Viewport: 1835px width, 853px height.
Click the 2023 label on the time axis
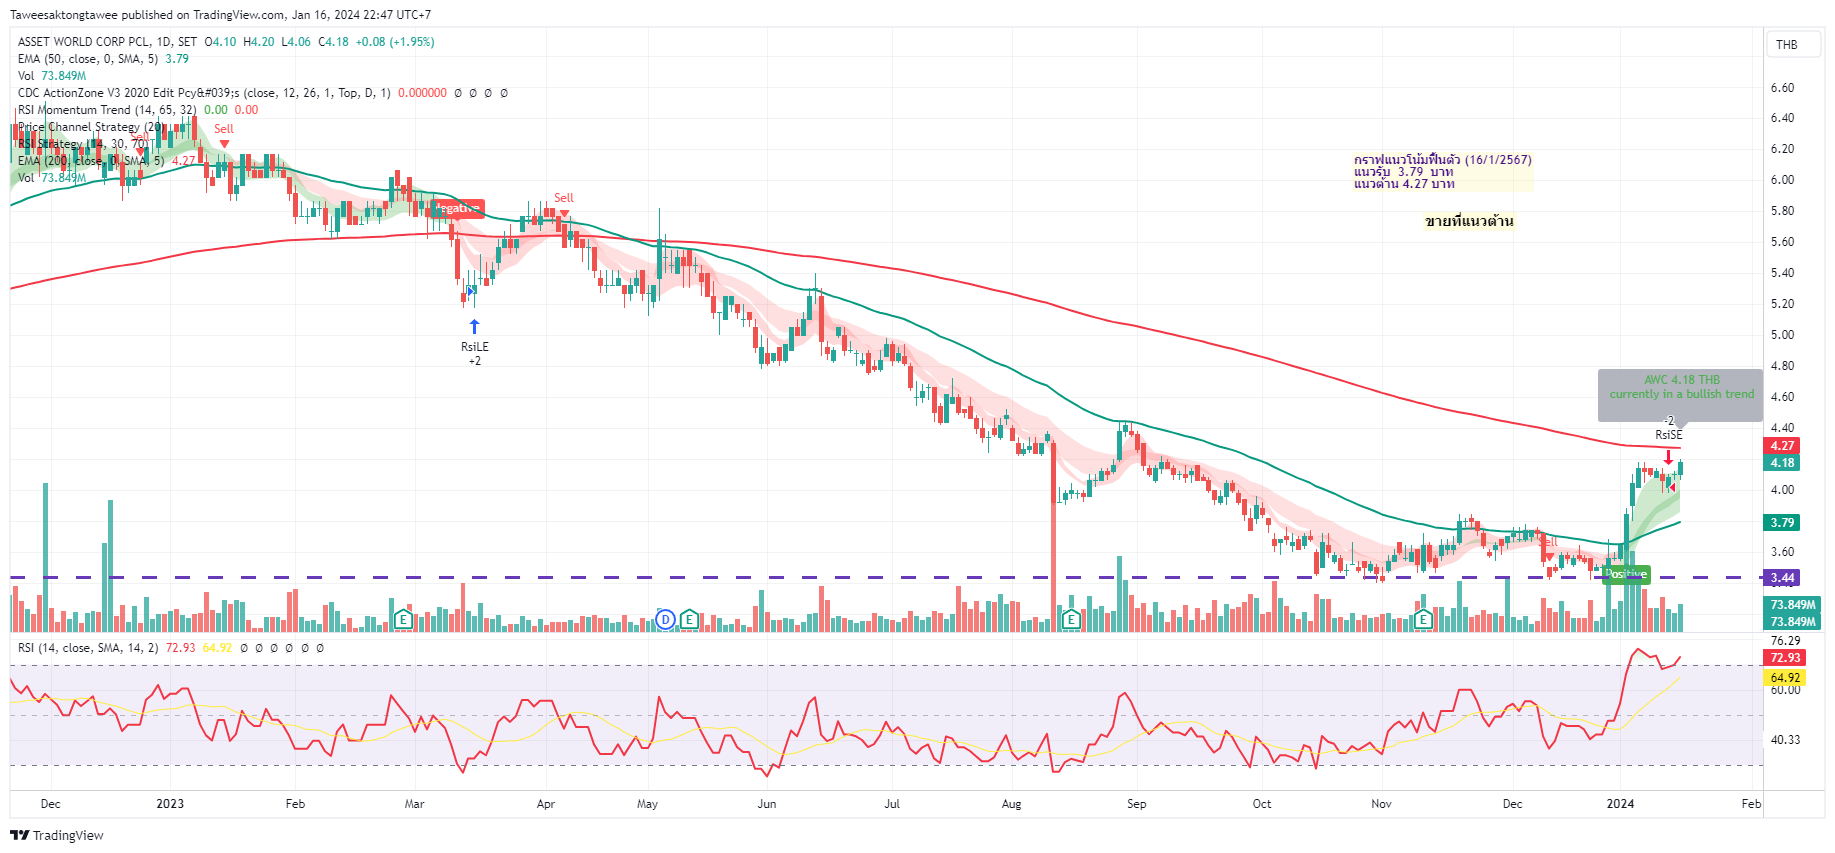point(170,804)
